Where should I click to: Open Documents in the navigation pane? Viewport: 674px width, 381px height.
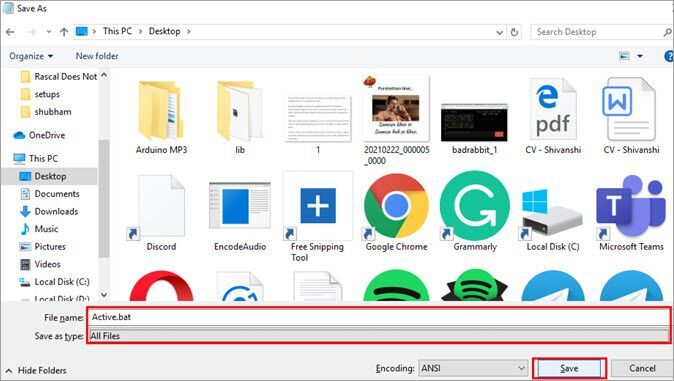click(x=50, y=194)
